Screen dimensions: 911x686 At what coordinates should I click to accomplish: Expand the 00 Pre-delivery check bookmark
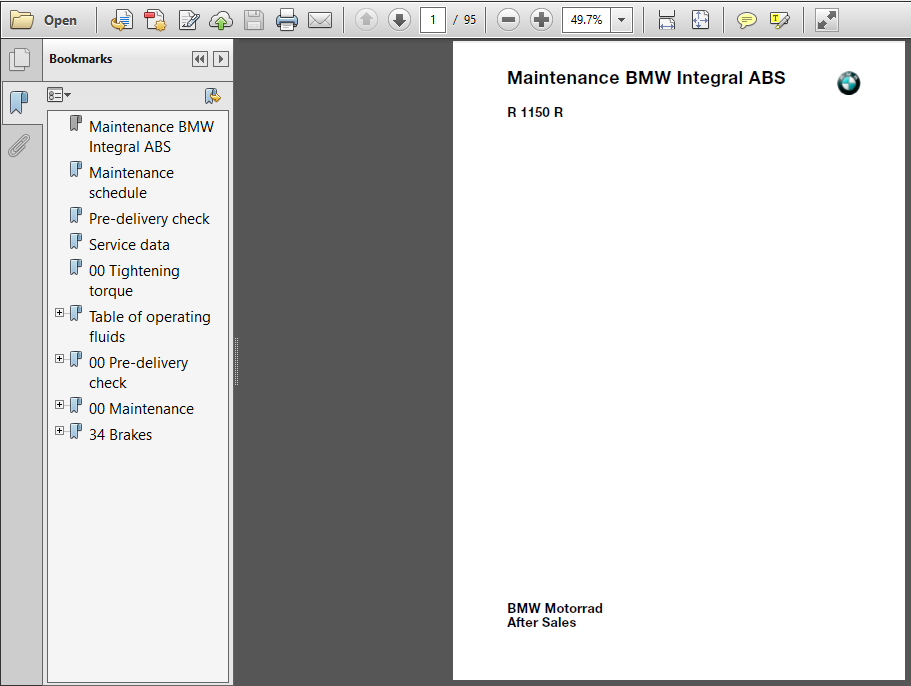click(x=59, y=358)
